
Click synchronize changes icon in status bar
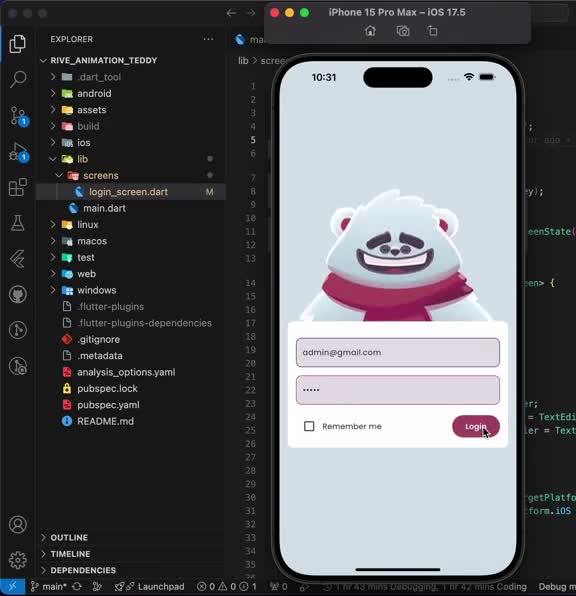(x=77, y=586)
